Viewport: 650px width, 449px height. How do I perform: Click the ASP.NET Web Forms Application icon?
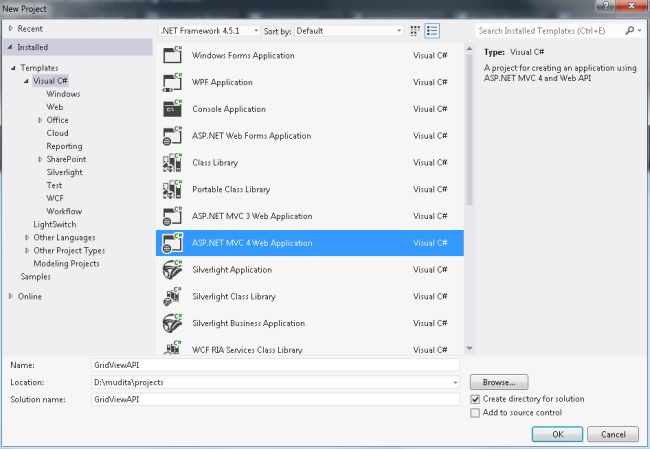click(172, 136)
